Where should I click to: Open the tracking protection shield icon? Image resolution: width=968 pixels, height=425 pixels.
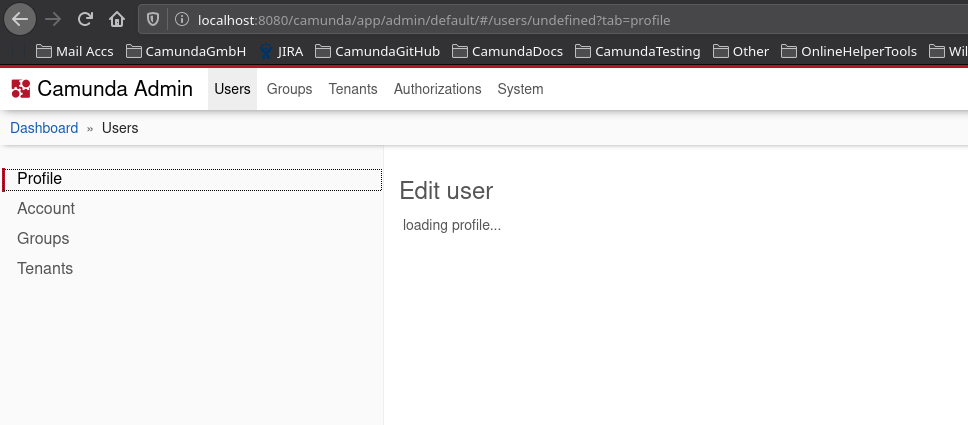(153, 19)
